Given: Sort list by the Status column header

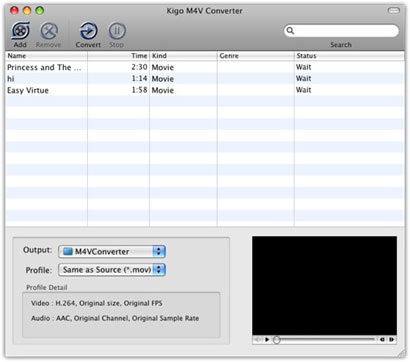Looking at the screenshot, I should (349, 56).
